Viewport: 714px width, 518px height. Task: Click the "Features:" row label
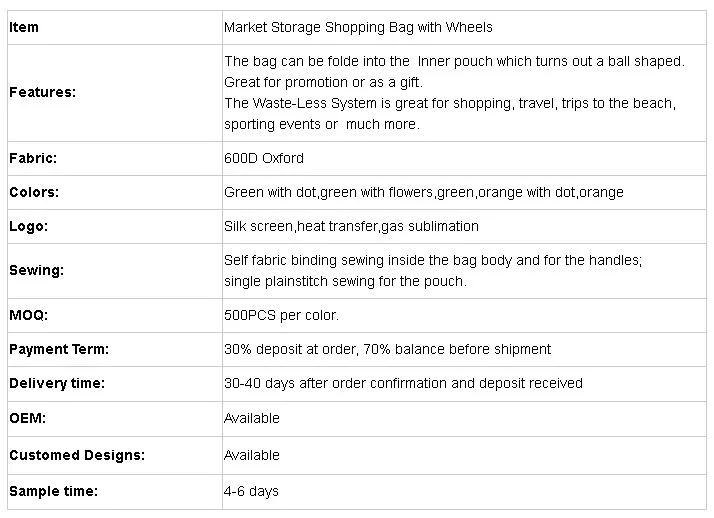(43, 92)
